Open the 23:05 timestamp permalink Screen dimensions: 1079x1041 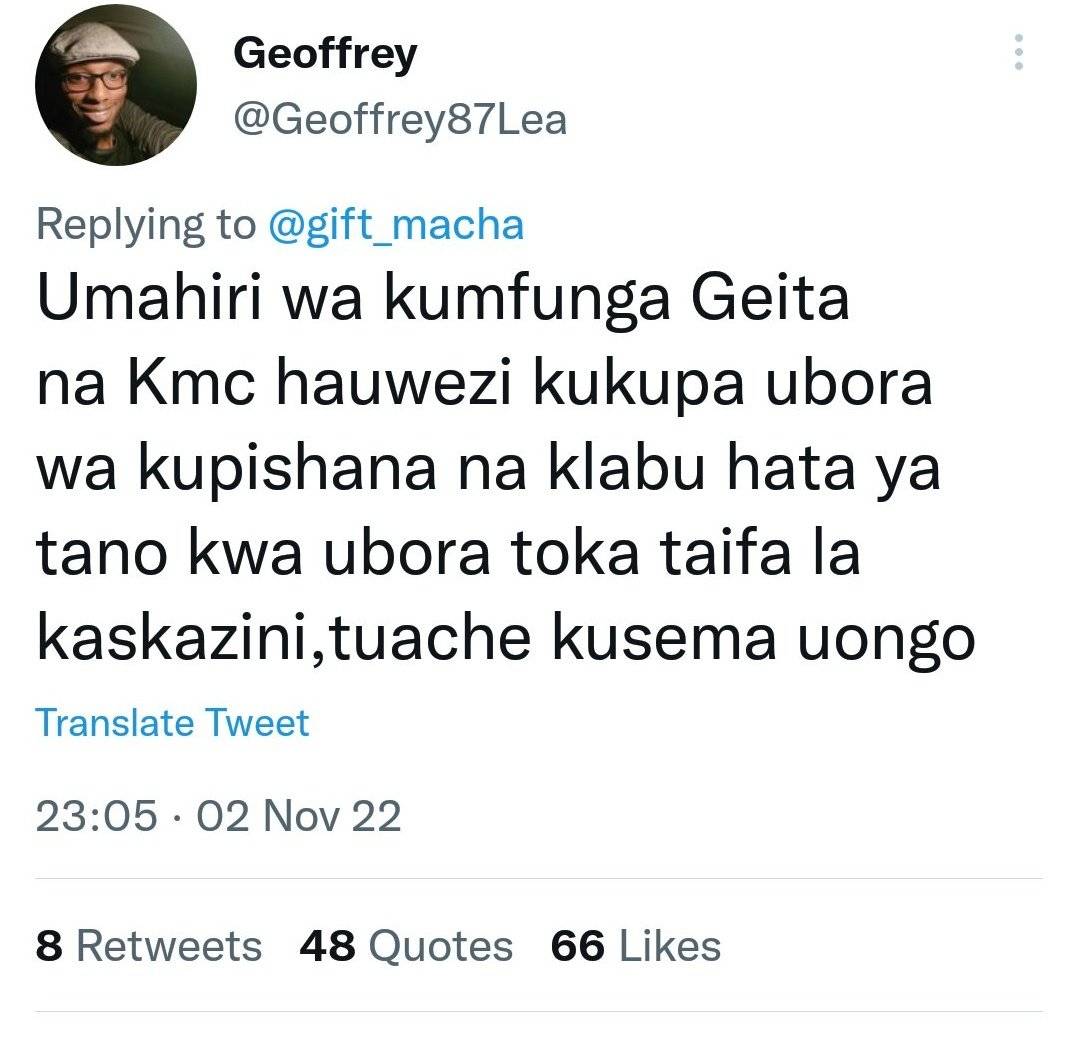[x=96, y=816]
